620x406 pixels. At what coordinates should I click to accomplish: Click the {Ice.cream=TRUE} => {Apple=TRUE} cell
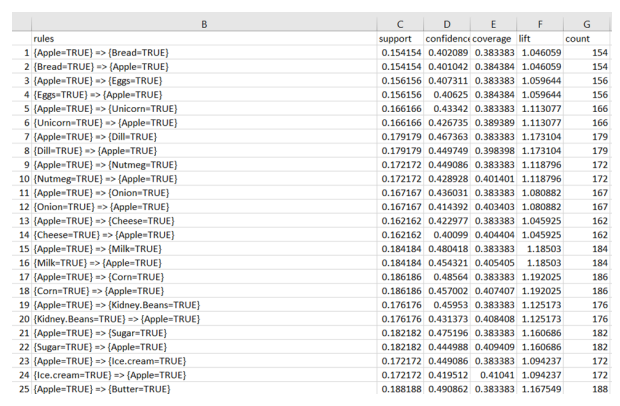pos(204,375)
